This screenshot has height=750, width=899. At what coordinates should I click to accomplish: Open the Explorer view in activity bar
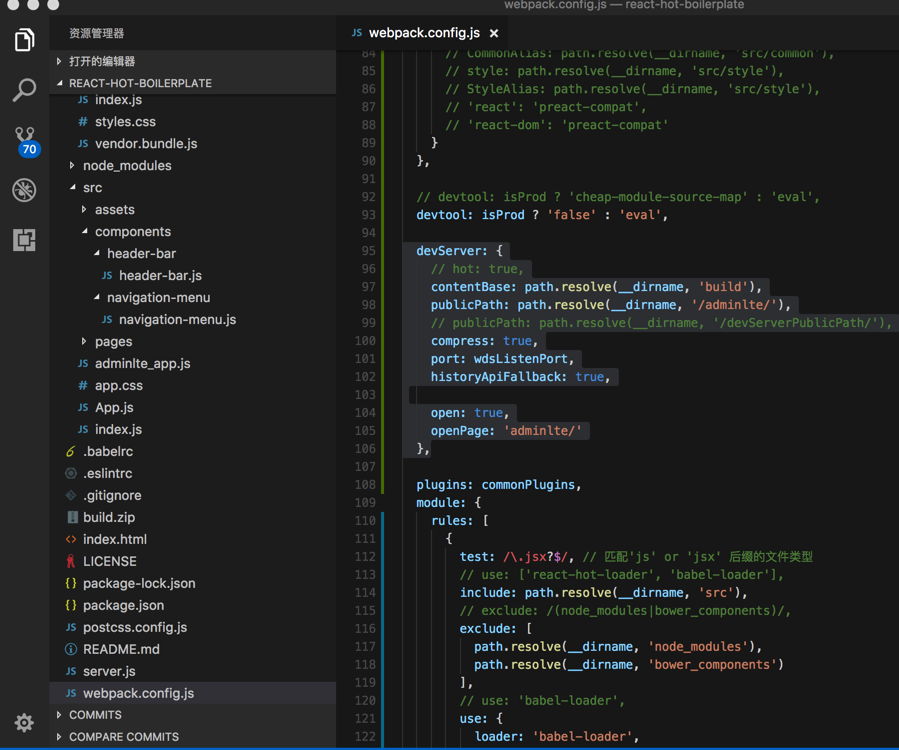click(x=24, y=40)
